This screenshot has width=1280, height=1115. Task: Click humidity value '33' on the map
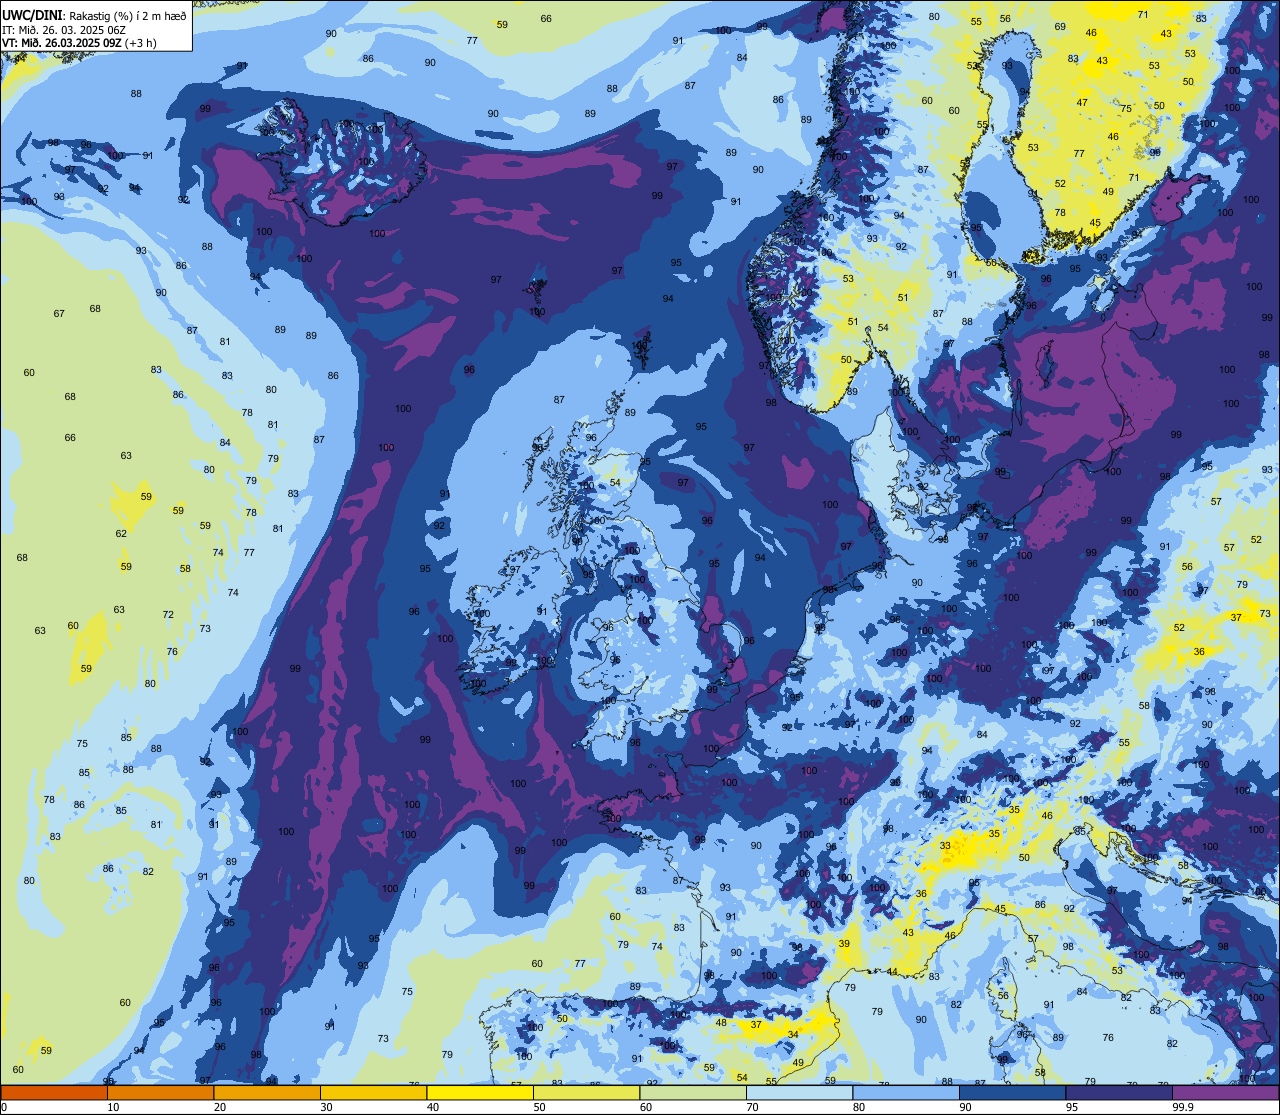coord(945,846)
